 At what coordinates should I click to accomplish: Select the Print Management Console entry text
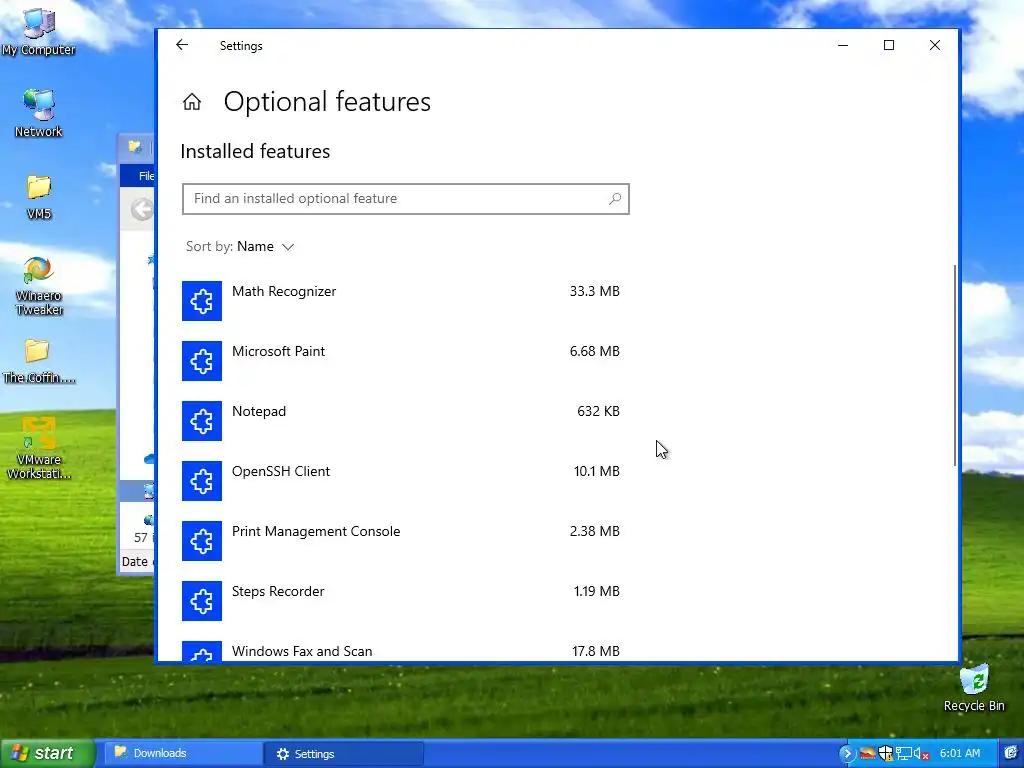[316, 532]
